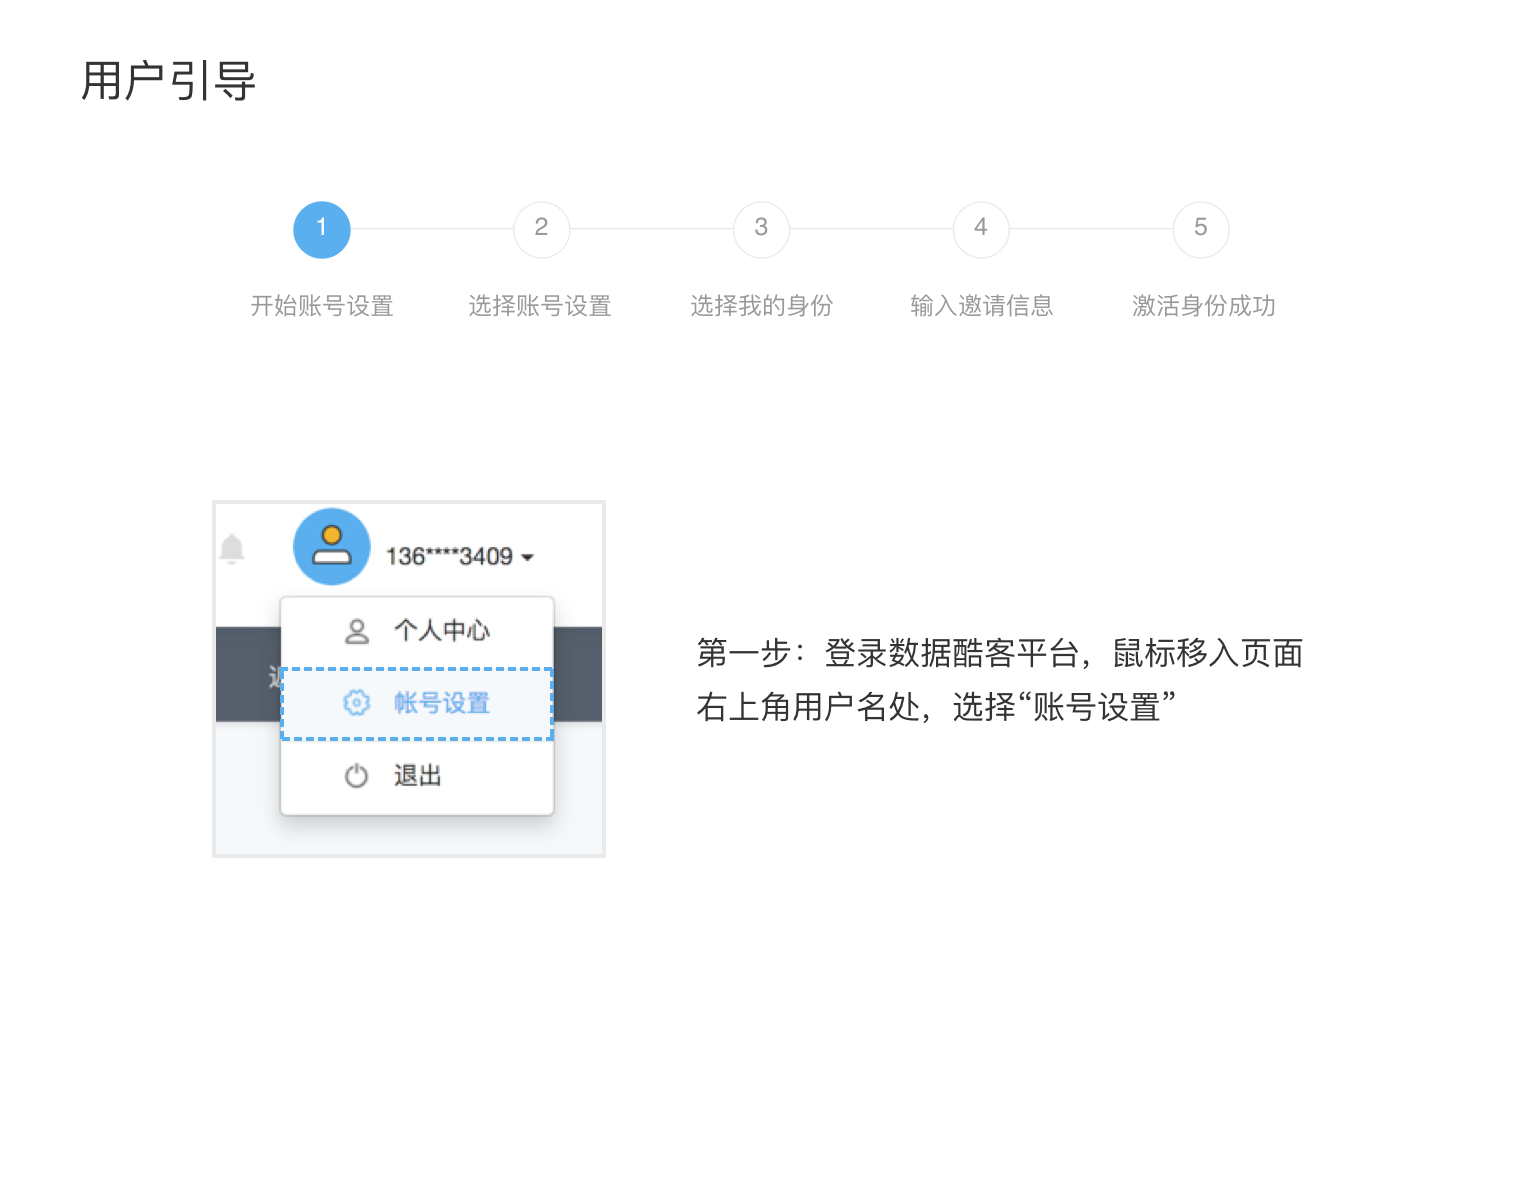Image resolution: width=1524 pixels, height=1200 pixels.
Task: Go to step 4 circle
Action: [x=981, y=229]
